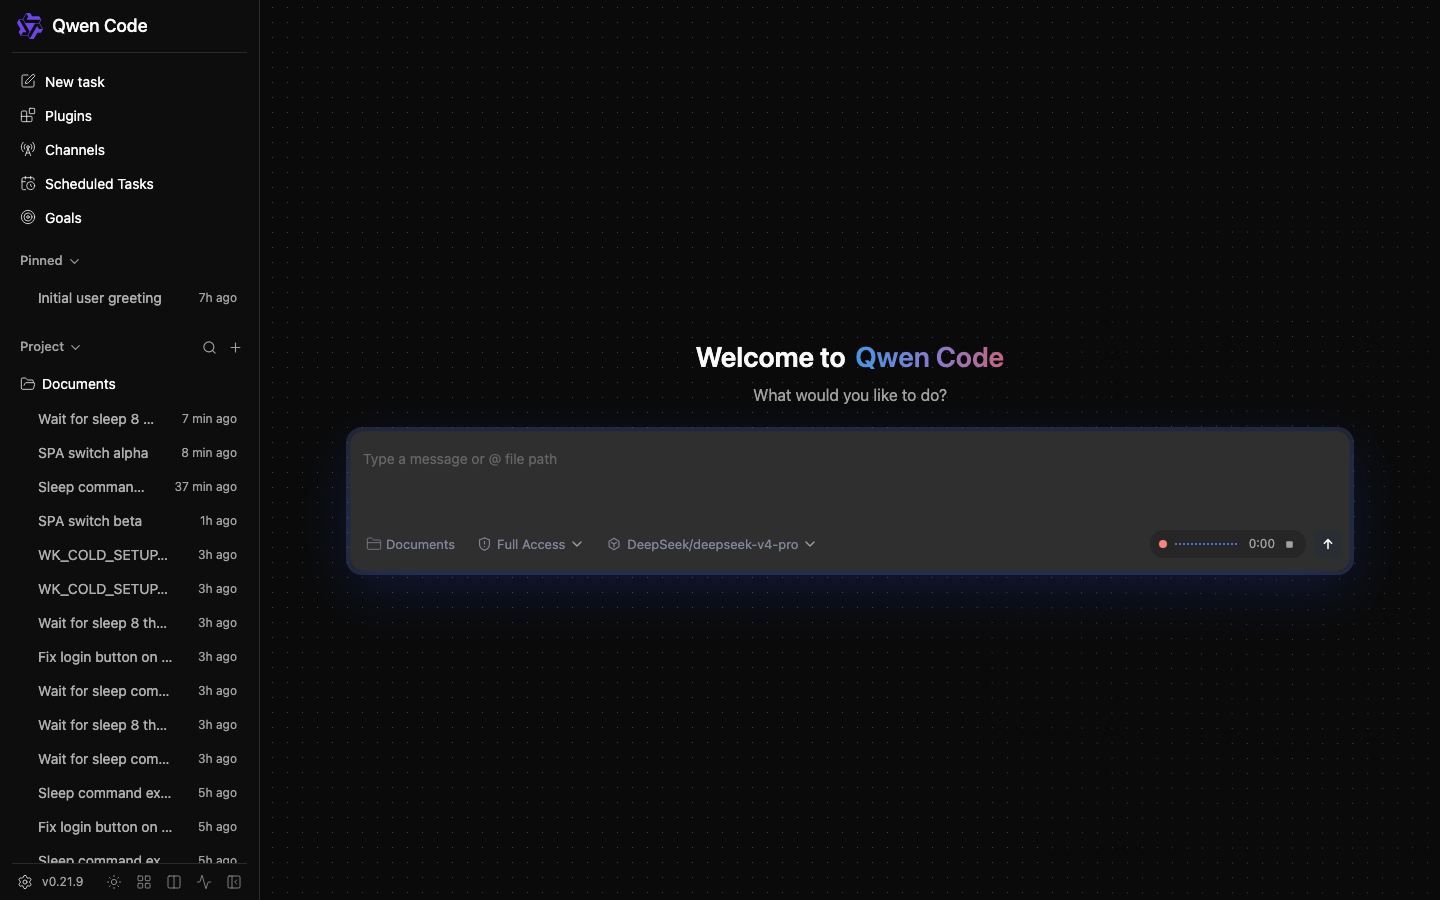This screenshot has height=900, width=1440.
Task: Open the SPA switch alpha session
Action: click(129, 453)
